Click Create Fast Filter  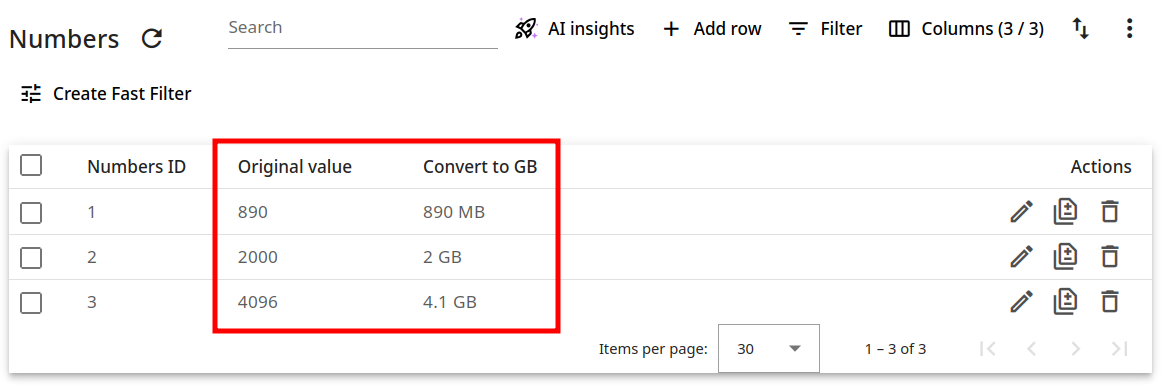pyautogui.click(x=106, y=94)
